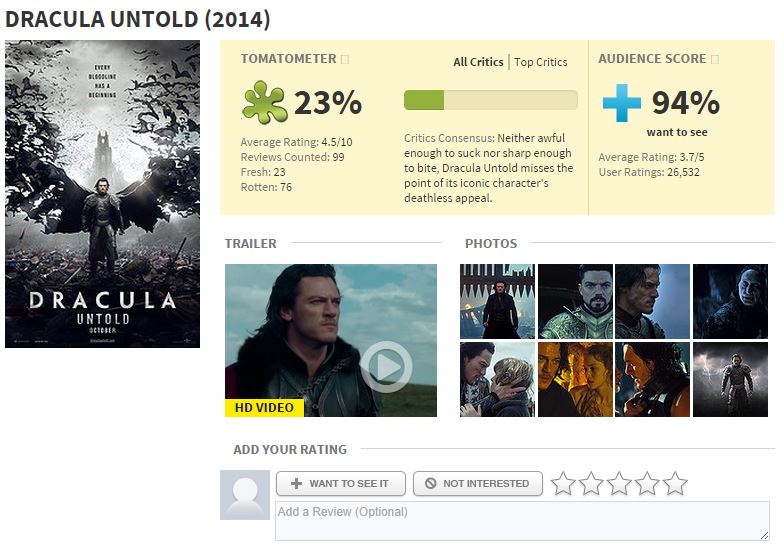The height and width of the screenshot is (554, 784).
Task: Open the photo of armored bearded man
Action: tap(575, 302)
